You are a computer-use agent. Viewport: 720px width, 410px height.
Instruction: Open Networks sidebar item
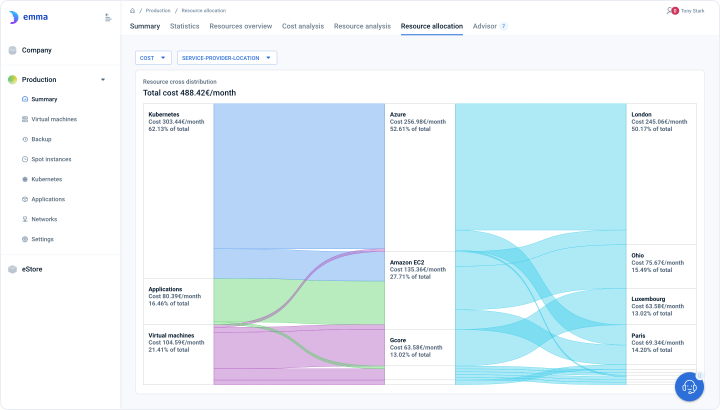point(44,219)
